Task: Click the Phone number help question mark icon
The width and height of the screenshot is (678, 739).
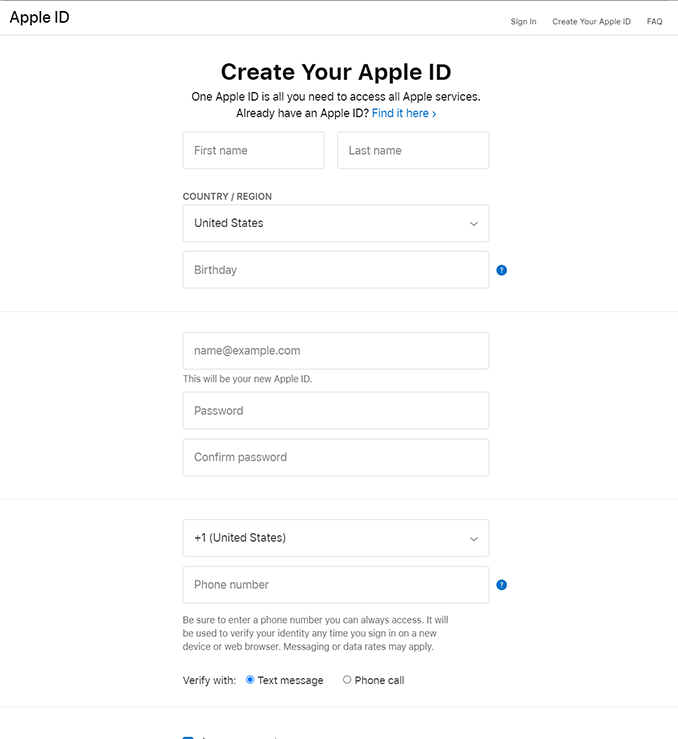Action: point(501,585)
